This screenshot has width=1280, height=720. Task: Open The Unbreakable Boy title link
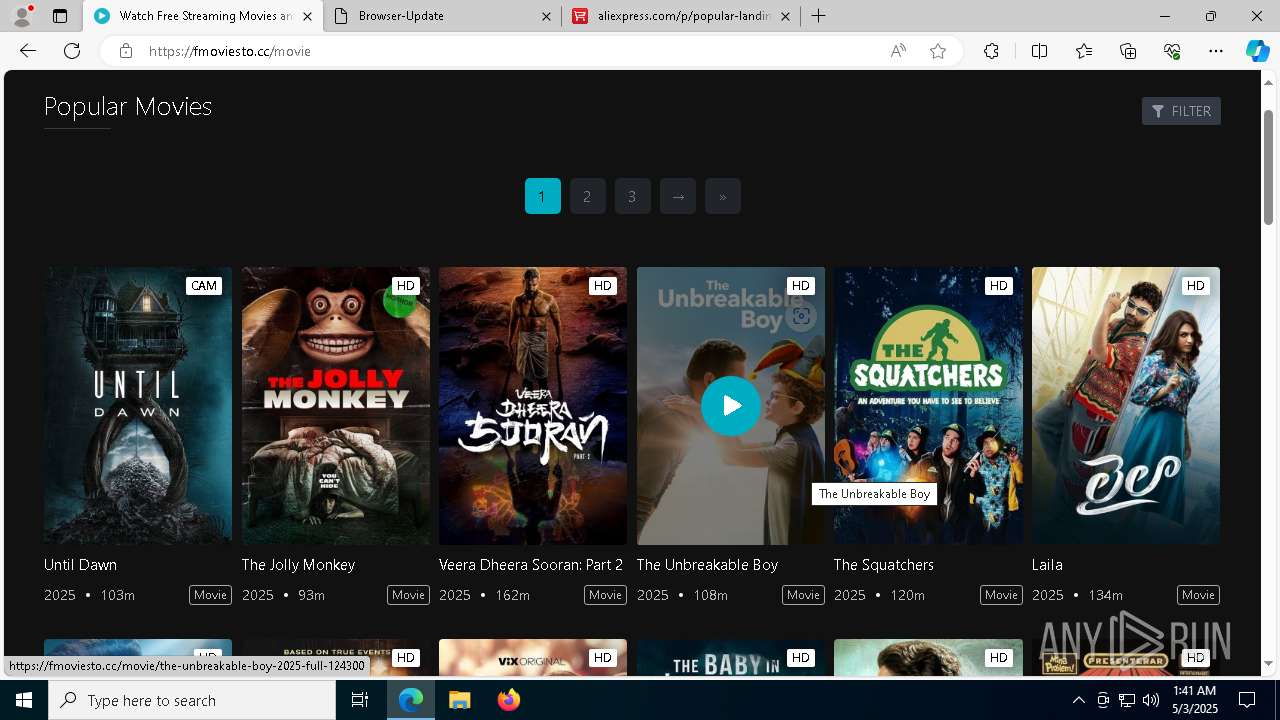pyautogui.click(x=707, y=565)
